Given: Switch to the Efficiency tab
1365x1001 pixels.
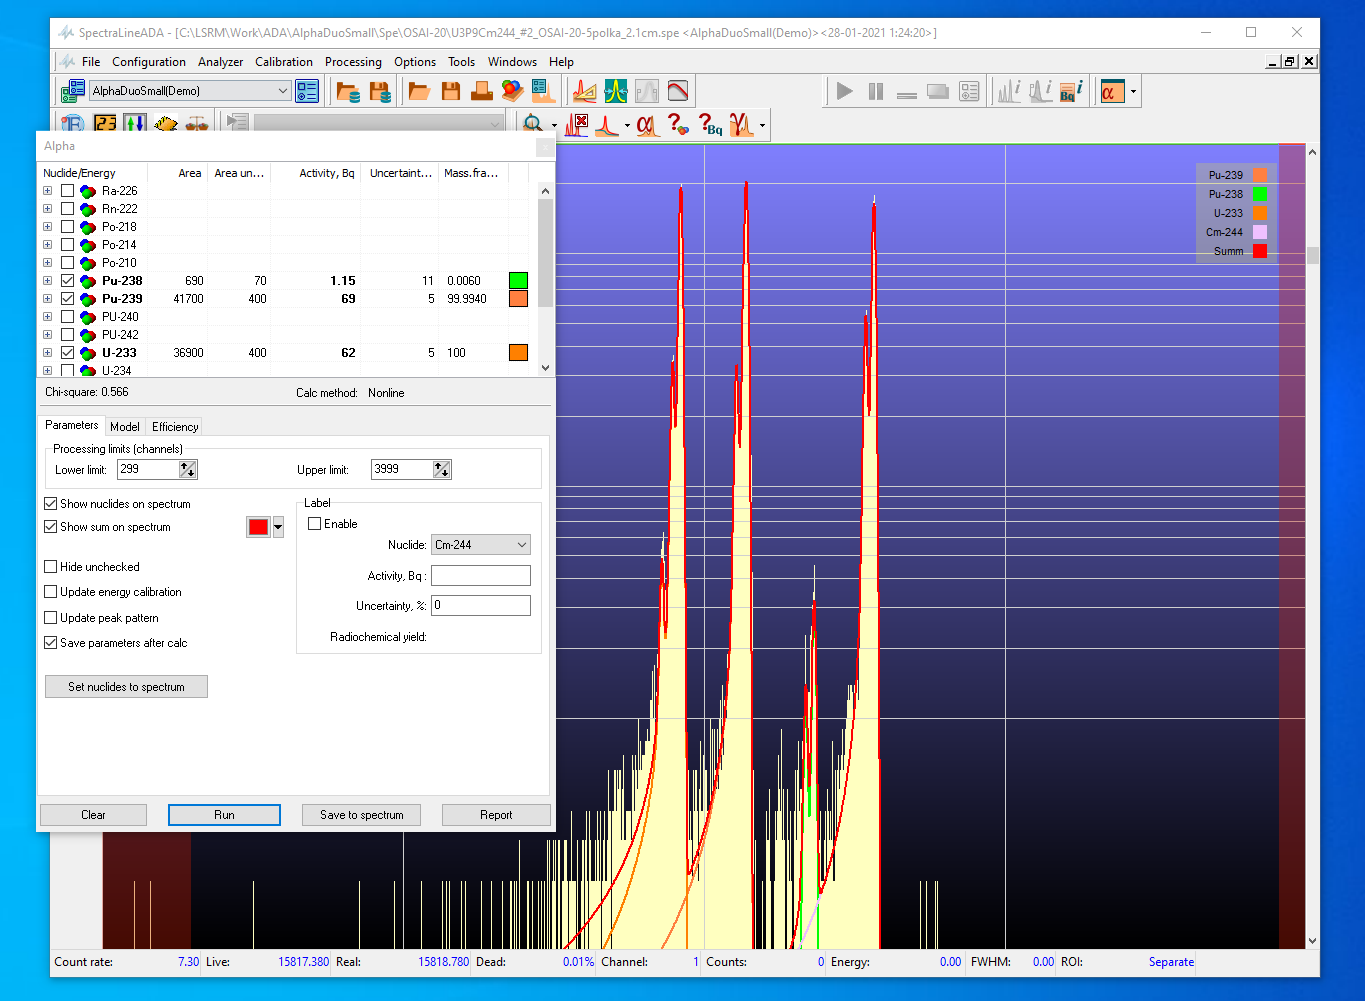Looking at the screenshot, I should [x=175, y=427].
